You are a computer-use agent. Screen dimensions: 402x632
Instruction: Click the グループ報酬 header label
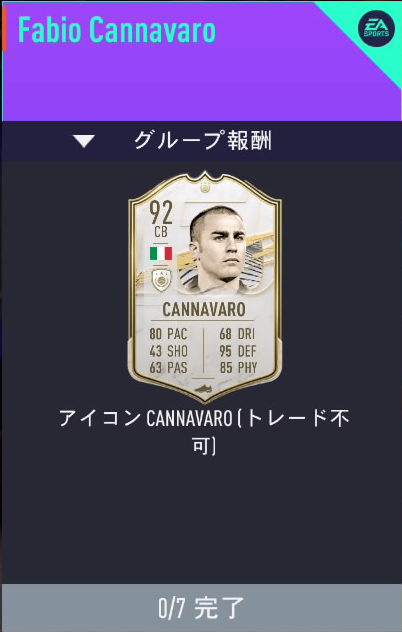click(202, 141)
